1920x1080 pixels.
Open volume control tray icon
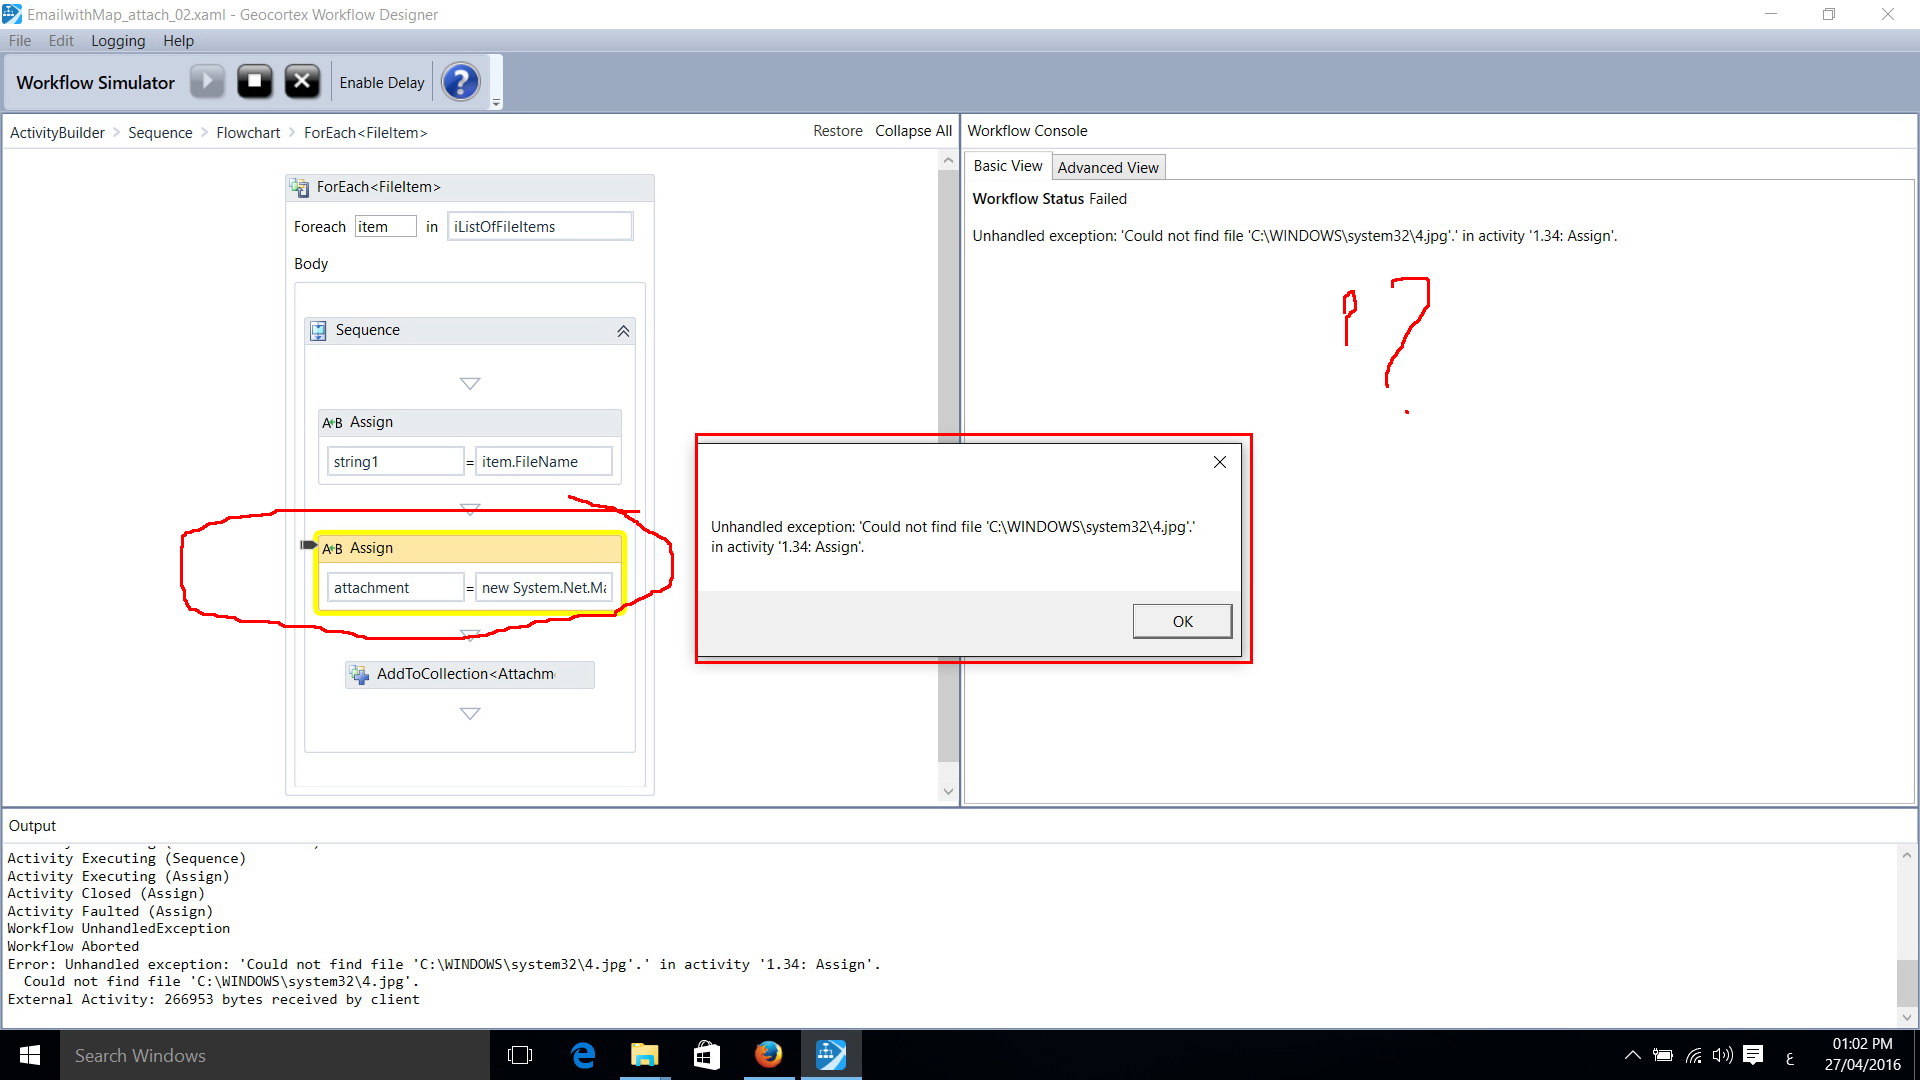pyautogui.click(x=1722, y=1055)
